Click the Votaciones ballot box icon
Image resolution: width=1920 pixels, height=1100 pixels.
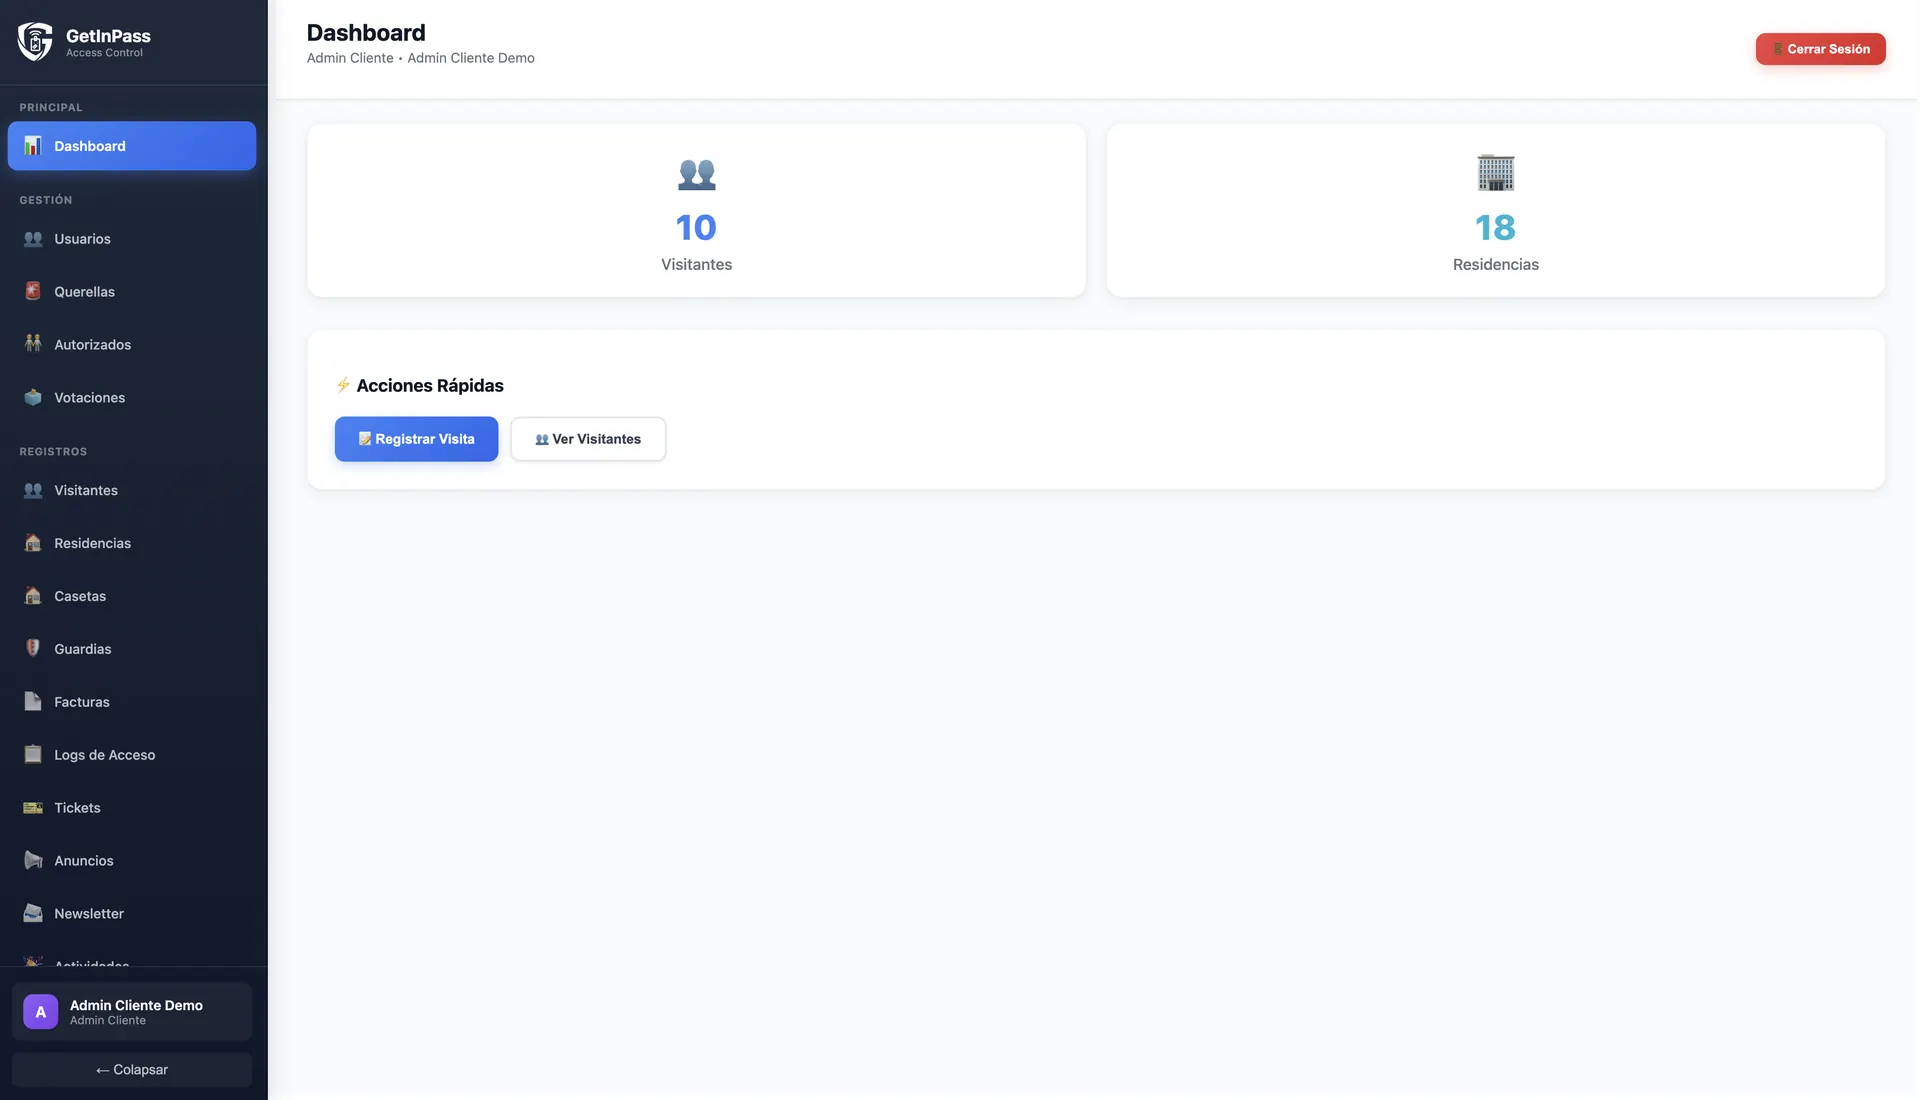point(33,398)
